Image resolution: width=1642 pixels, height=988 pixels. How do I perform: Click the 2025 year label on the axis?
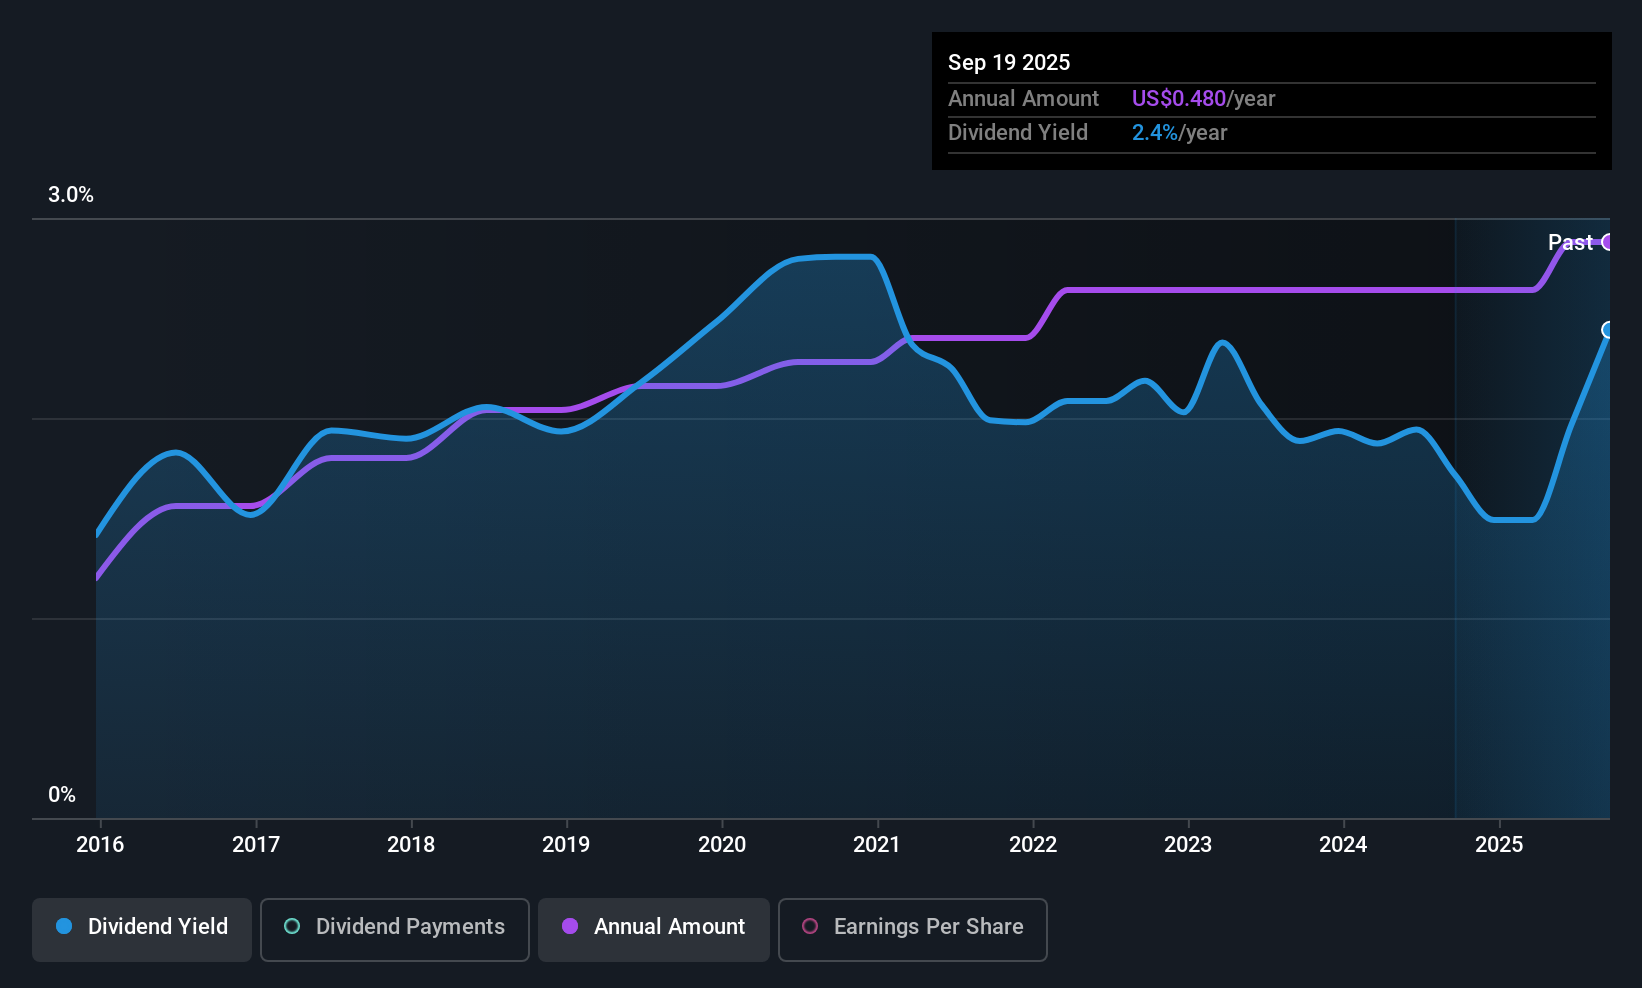click(x=1499, y=844)
